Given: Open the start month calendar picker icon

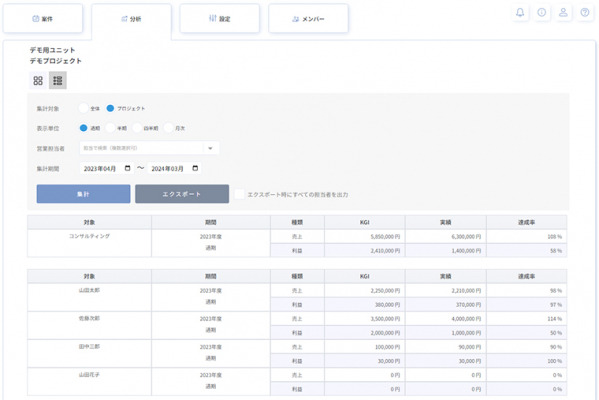Looking at the screenshot, I should tap(128, 168).
